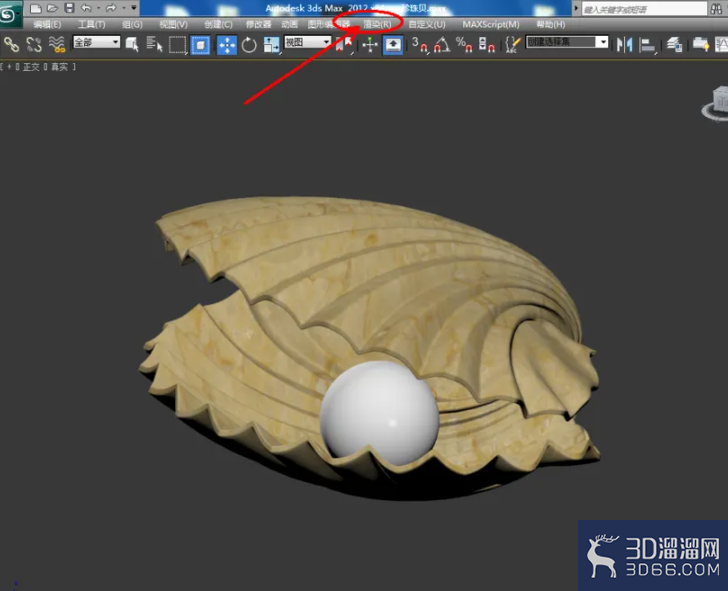Open the 动画 menu
Image resolution: width=728 pixels, height=591 pixels.
point(289,24)
